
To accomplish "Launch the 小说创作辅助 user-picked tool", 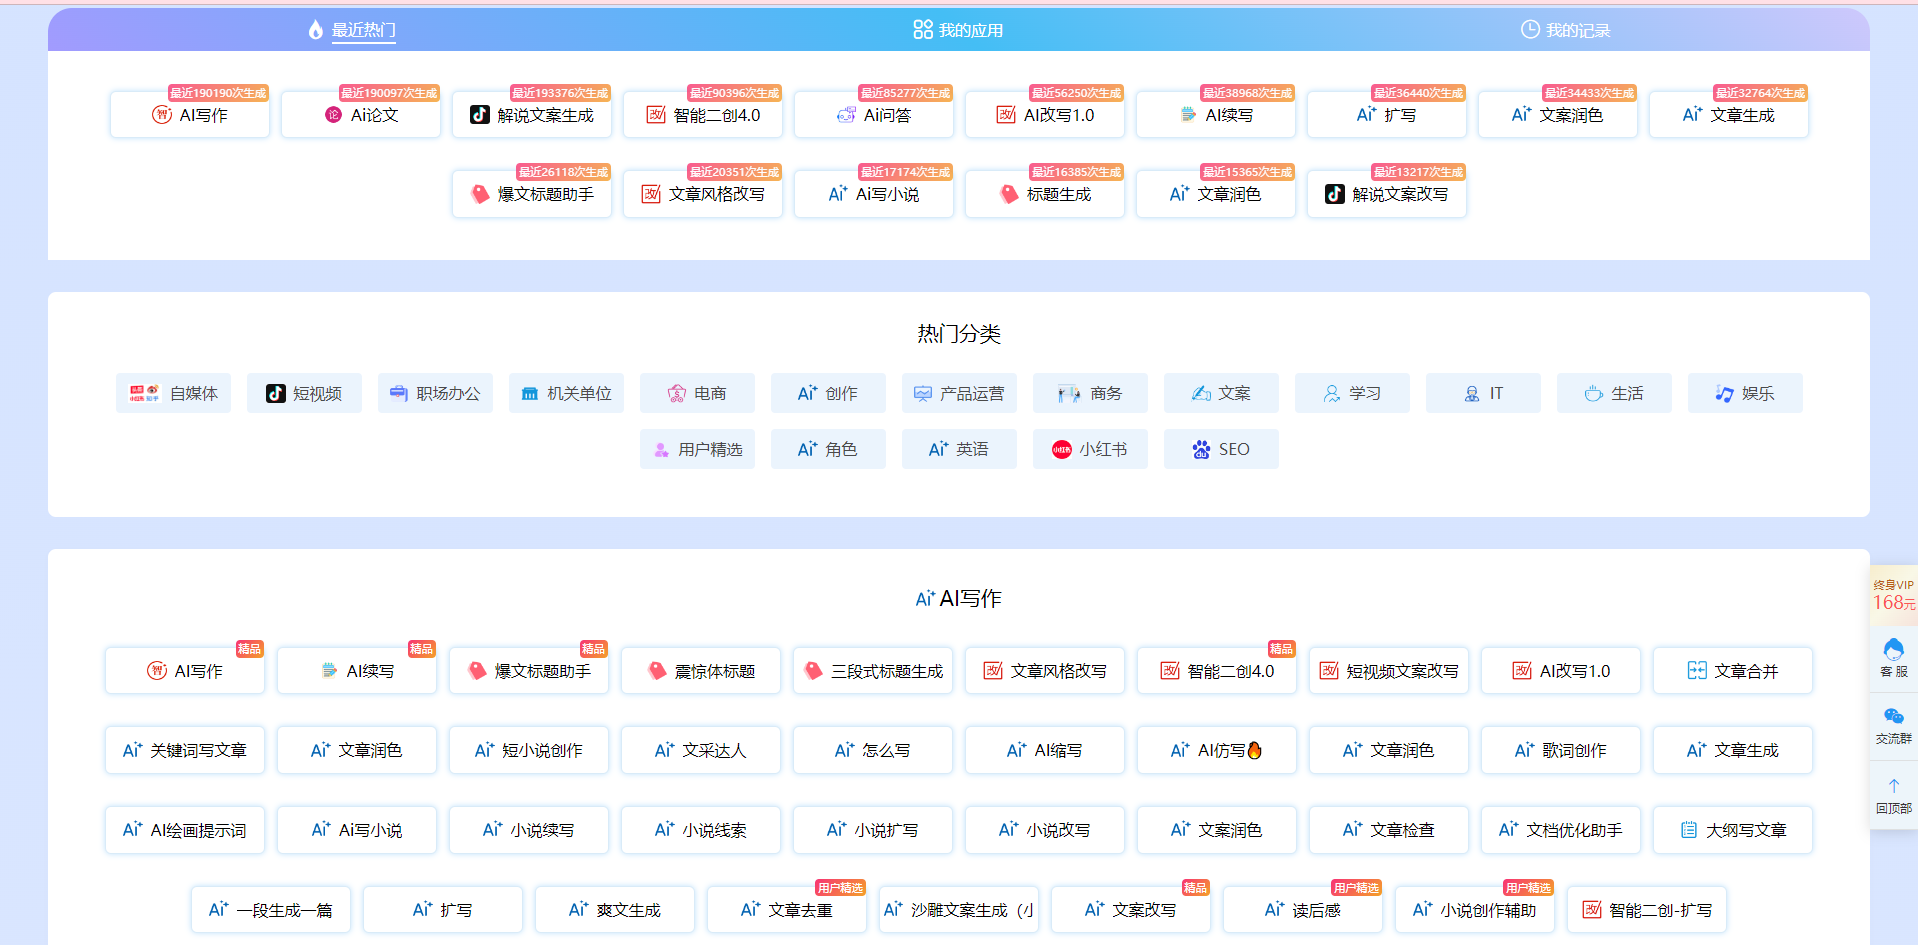I will click(x=1474, y=910).
